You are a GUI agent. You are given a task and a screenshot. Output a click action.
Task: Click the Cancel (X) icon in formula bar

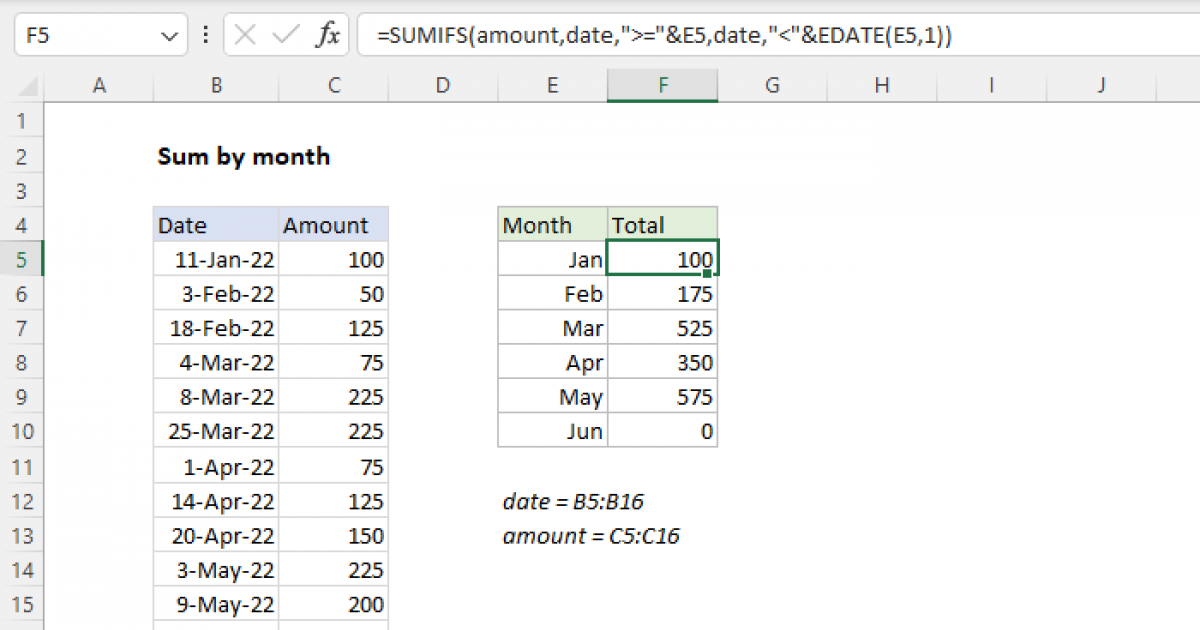point(243,34)
